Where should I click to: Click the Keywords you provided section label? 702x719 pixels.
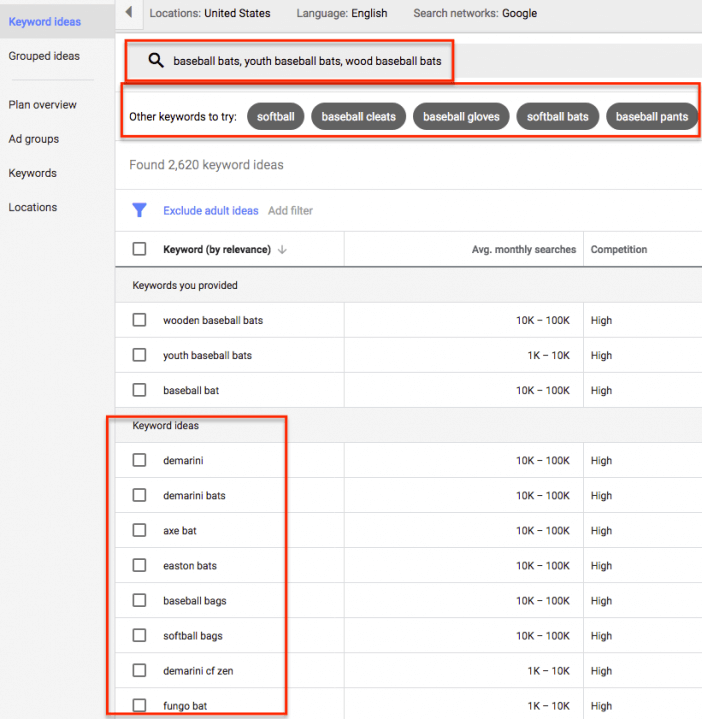click(185, 285)
